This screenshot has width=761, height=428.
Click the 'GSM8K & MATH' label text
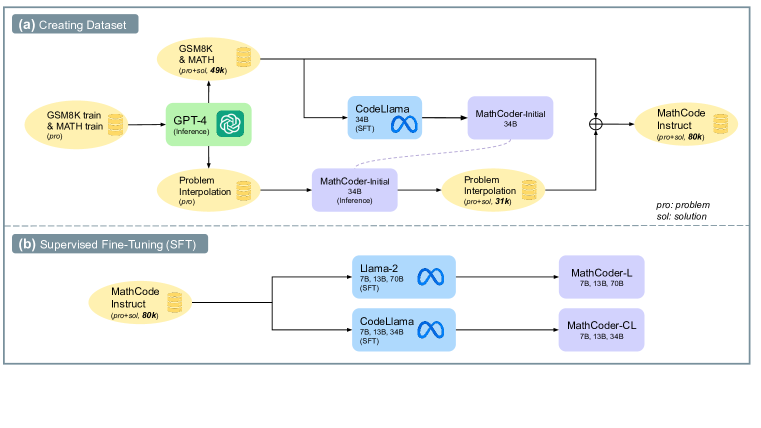coord(197,54)
